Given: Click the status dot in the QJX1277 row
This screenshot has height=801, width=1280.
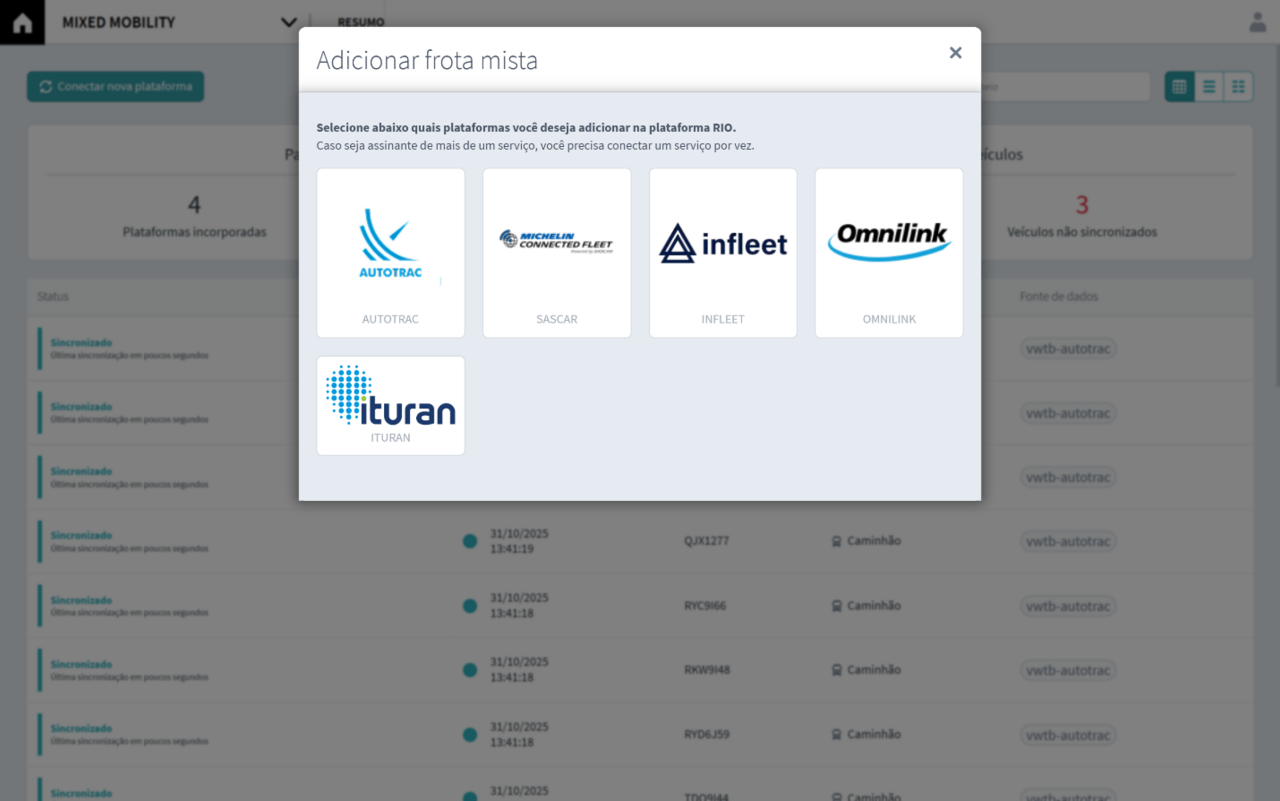Looking at the screenshot, I should coord(470,541).
